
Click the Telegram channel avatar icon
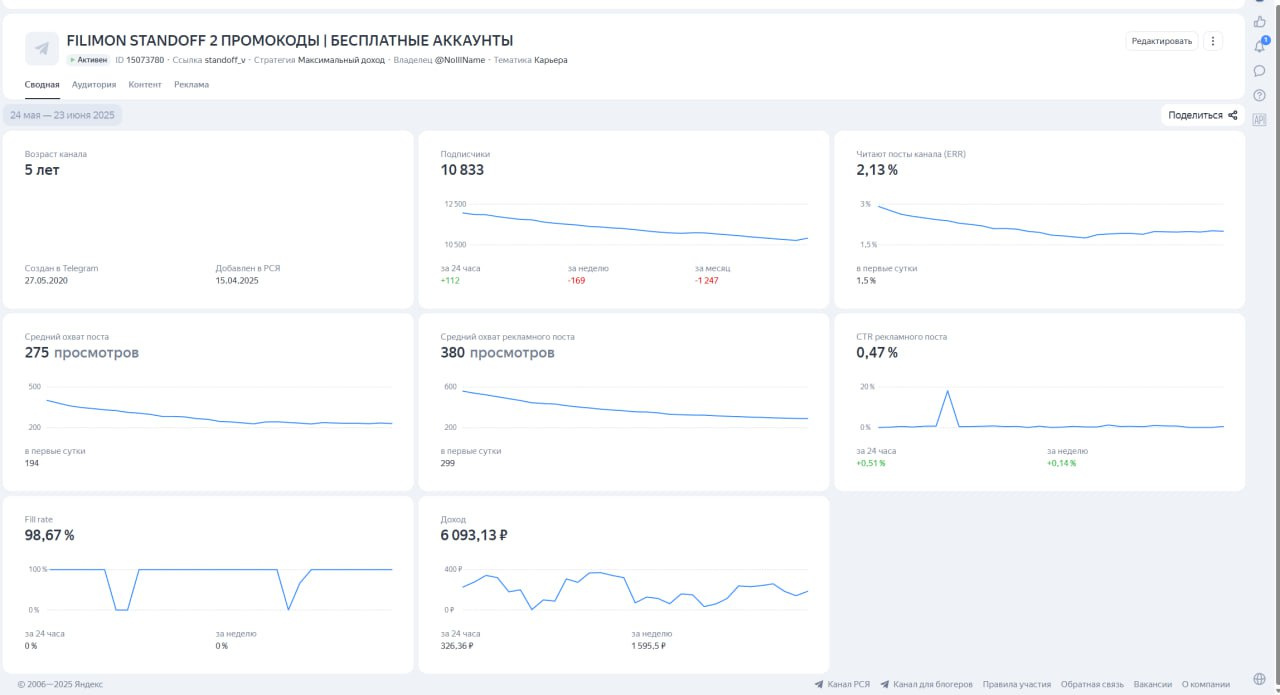(x=42, y=48)
